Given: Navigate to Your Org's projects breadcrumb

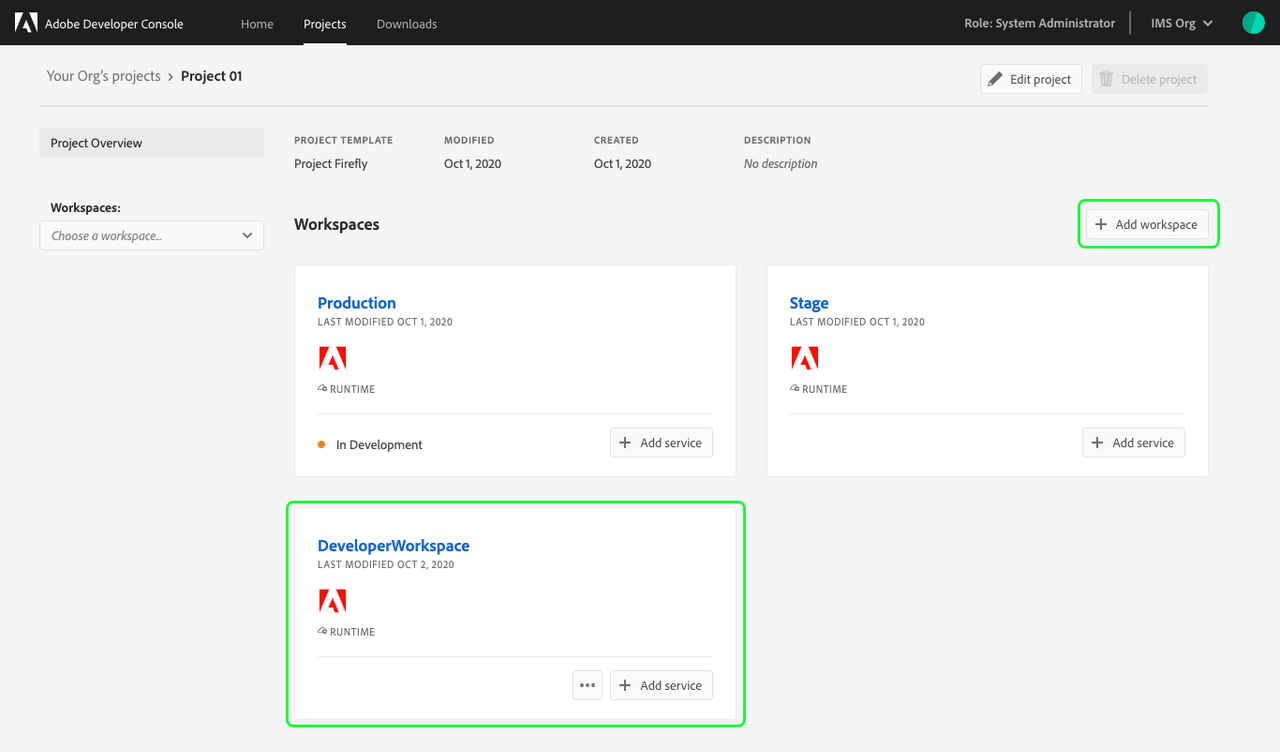Looking at the screenshot, I should pos(104,76).
